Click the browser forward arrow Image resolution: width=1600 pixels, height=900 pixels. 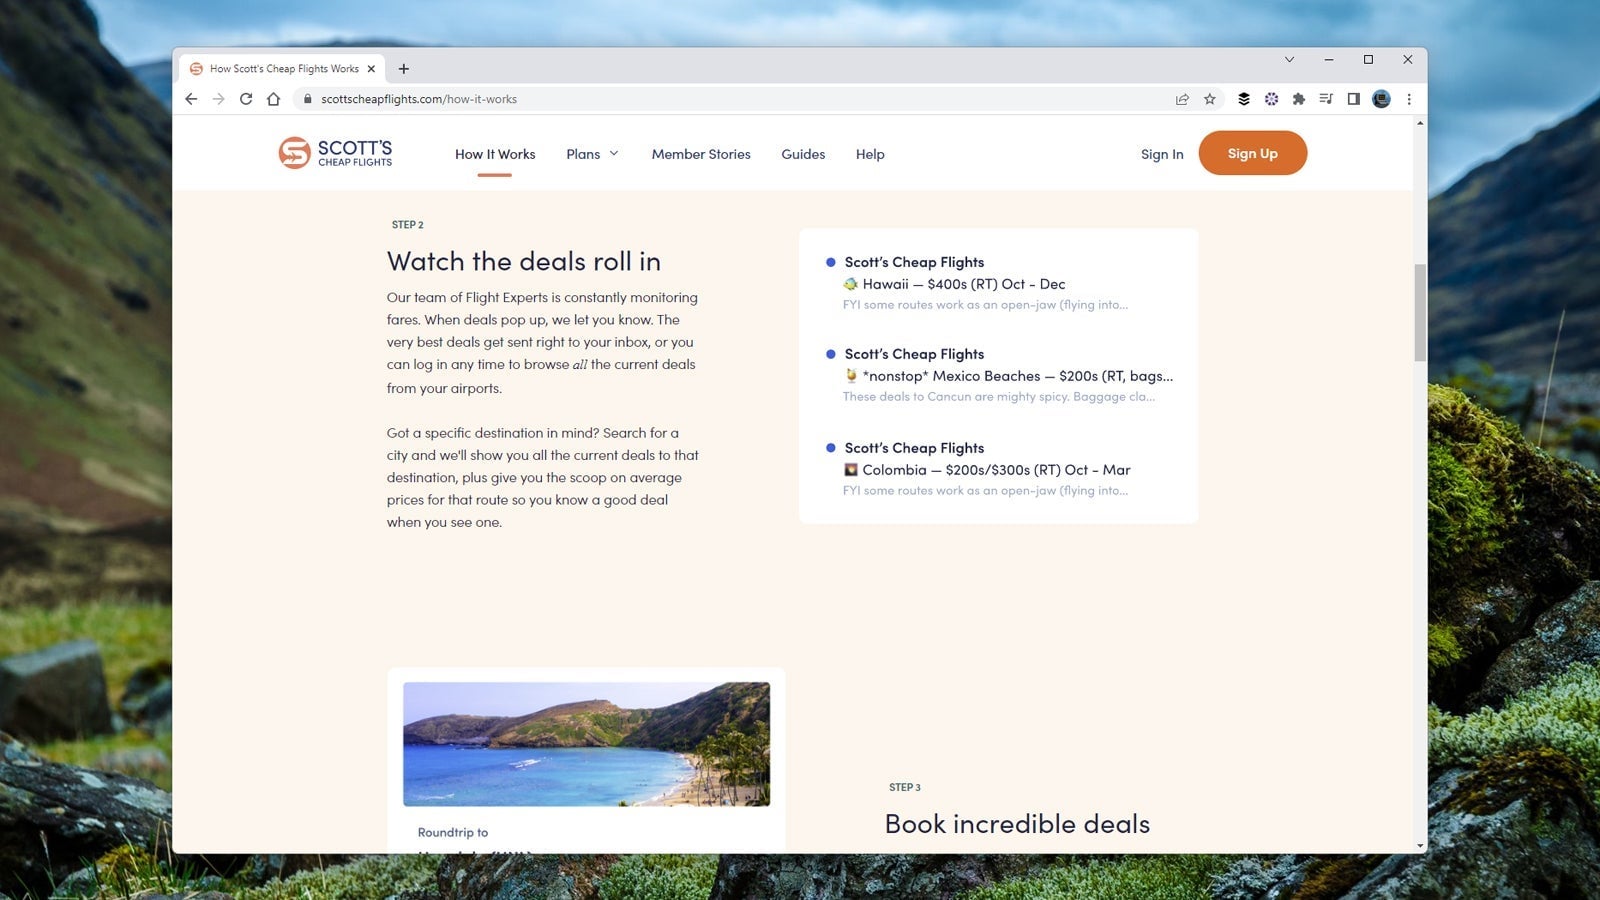pyautogui.click(x=218, y=99)
